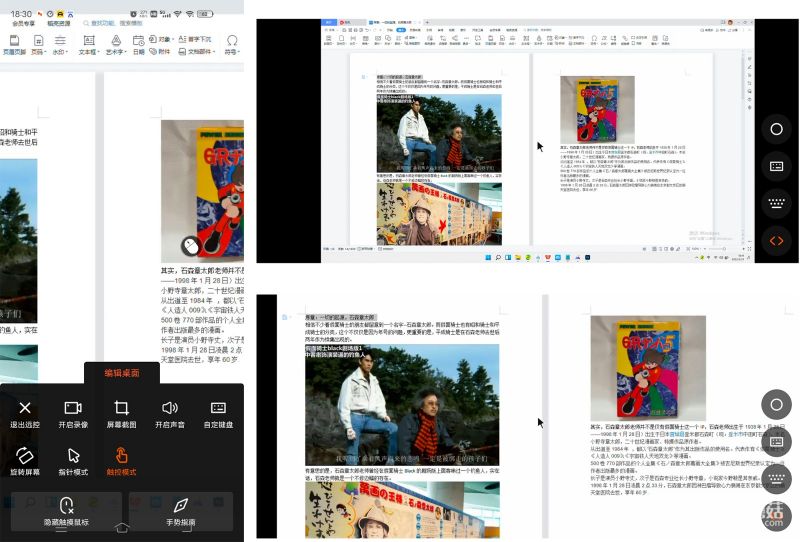
Task: Expand the 水印 dropdown arrow
Action: pyautogui.click(x=67, y=52)
